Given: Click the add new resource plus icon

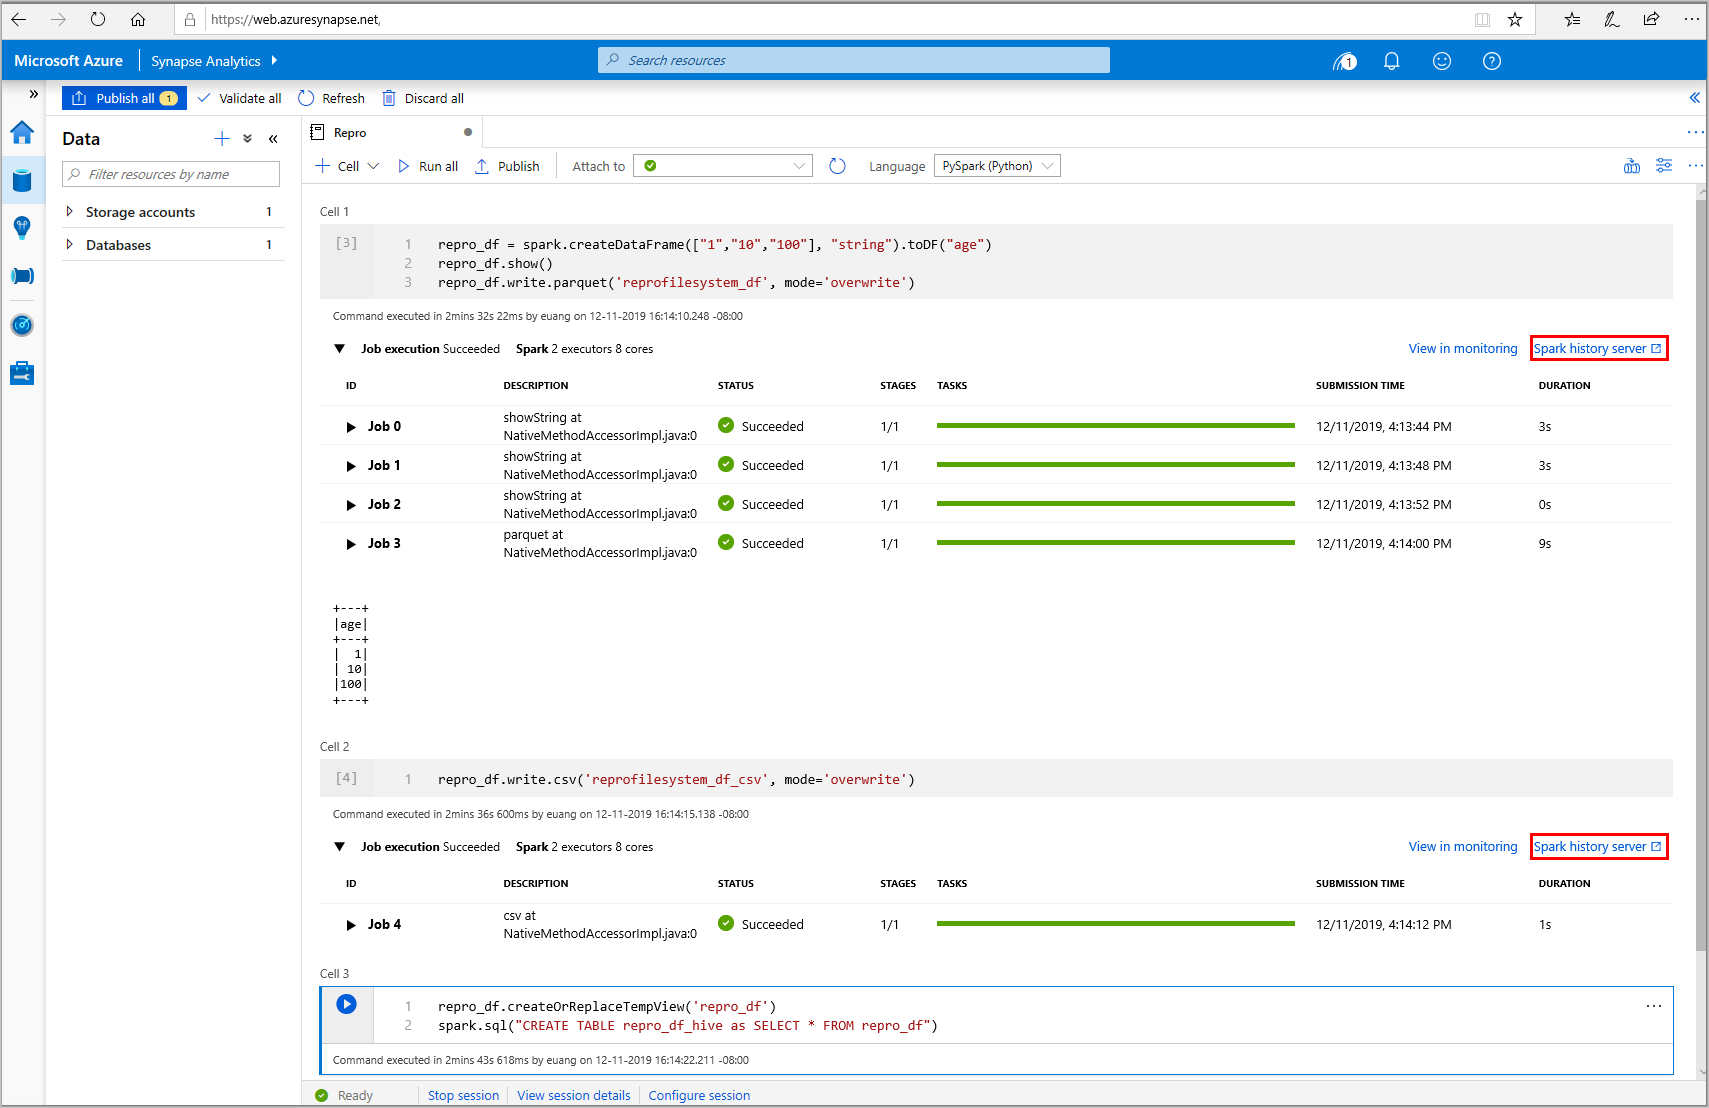Looking at the screenshot, I should point(222,139).
